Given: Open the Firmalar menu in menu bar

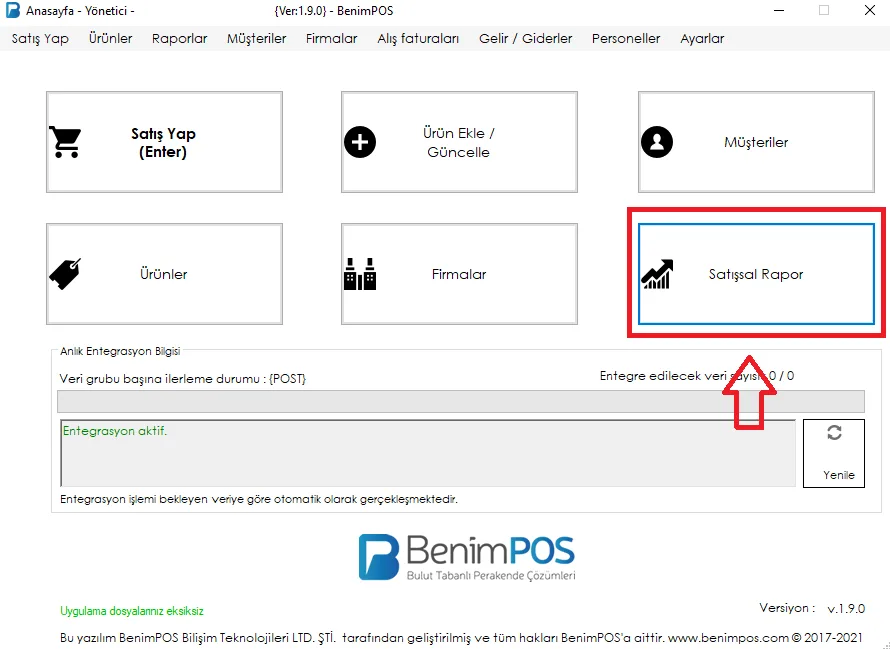Looking at the screenshot, I should [331, 39].
